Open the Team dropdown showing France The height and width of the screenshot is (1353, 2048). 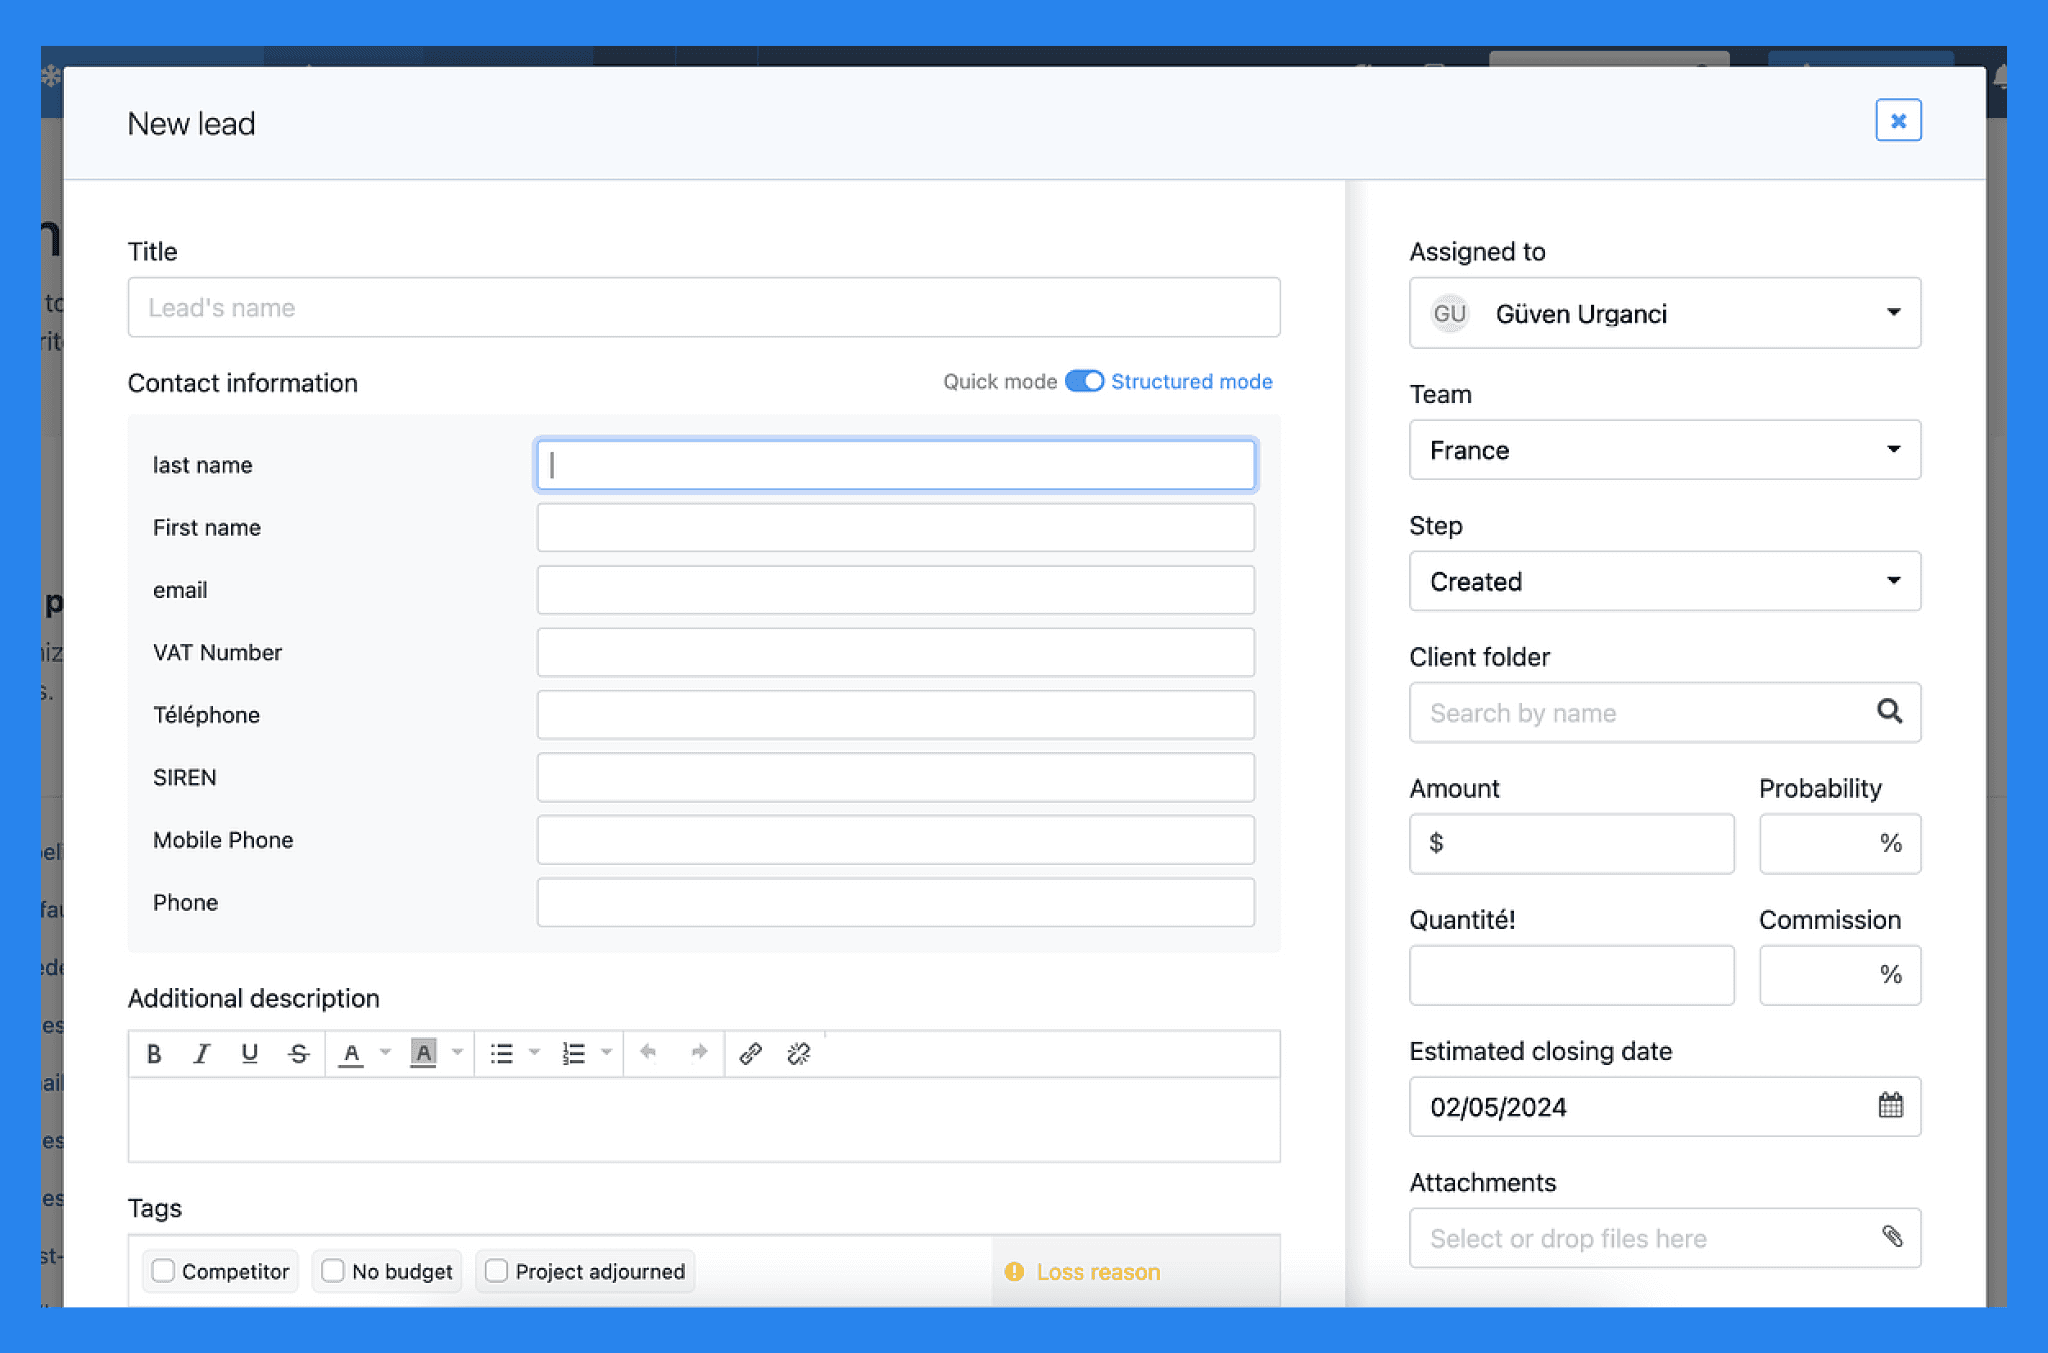pos(1664,450)
